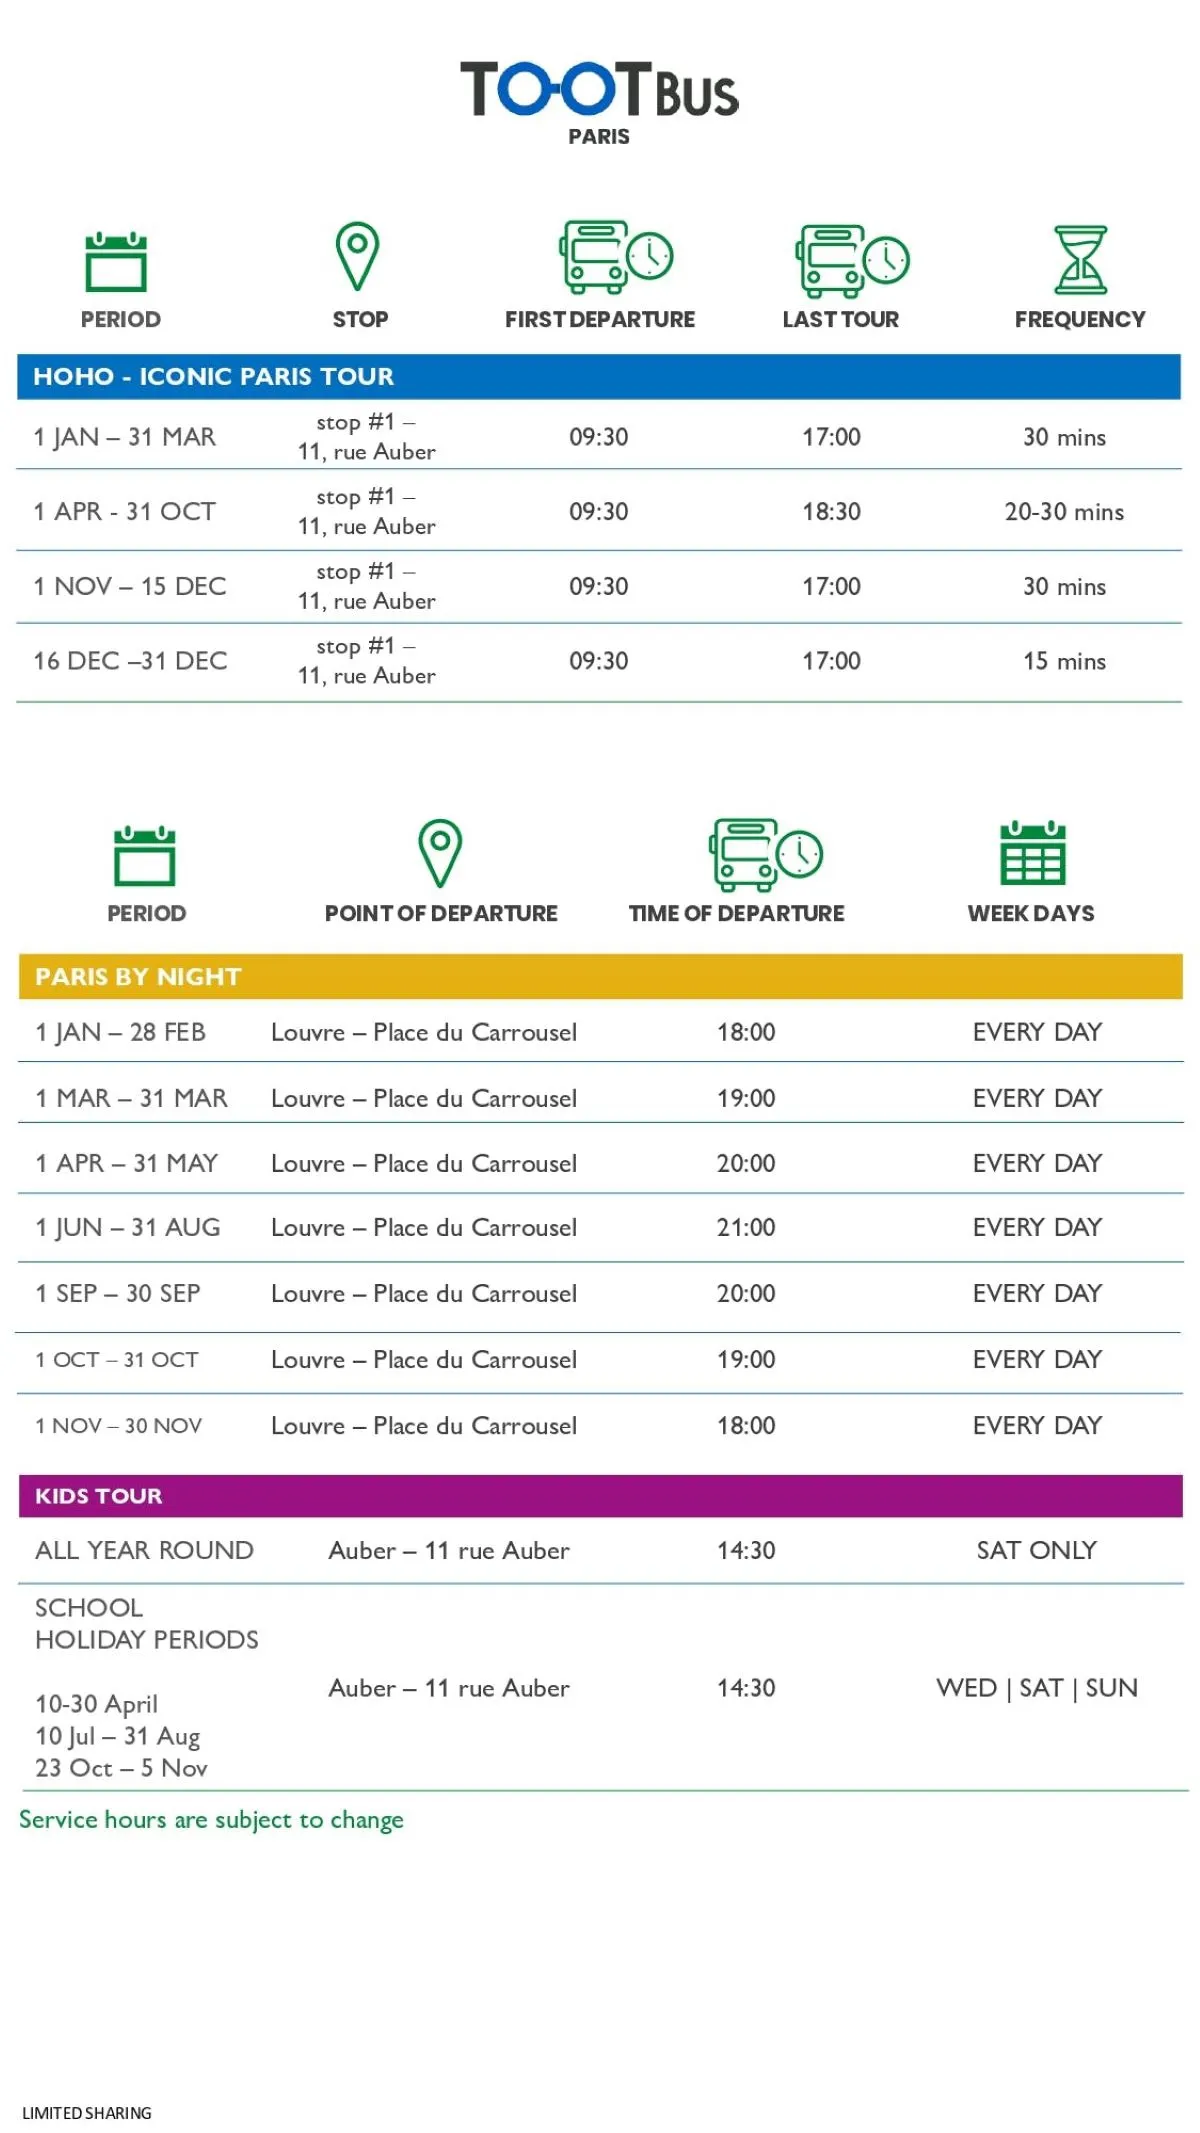Click the location pin icon above Stop
This screenshot has height=2133, width=1200.
(x=357, y=256)
